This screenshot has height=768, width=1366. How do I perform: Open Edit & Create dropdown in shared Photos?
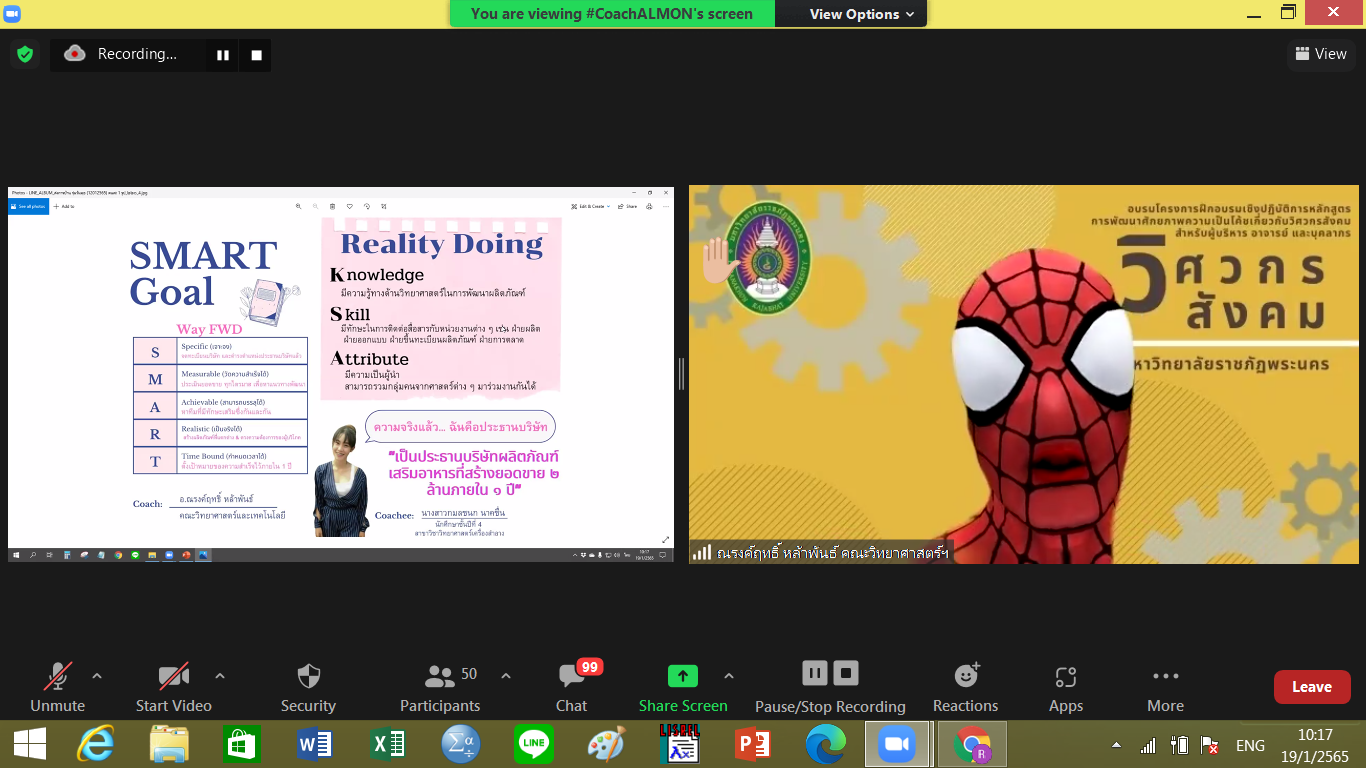point(590,206)
